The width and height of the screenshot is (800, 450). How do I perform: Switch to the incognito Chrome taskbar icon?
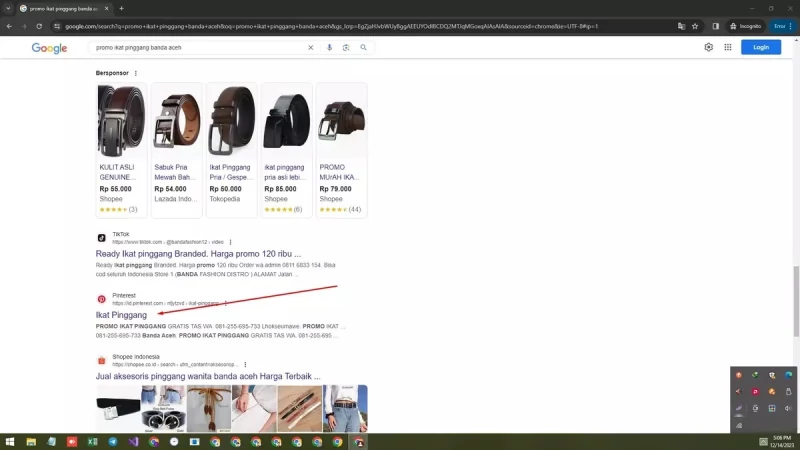click(359, 442)
